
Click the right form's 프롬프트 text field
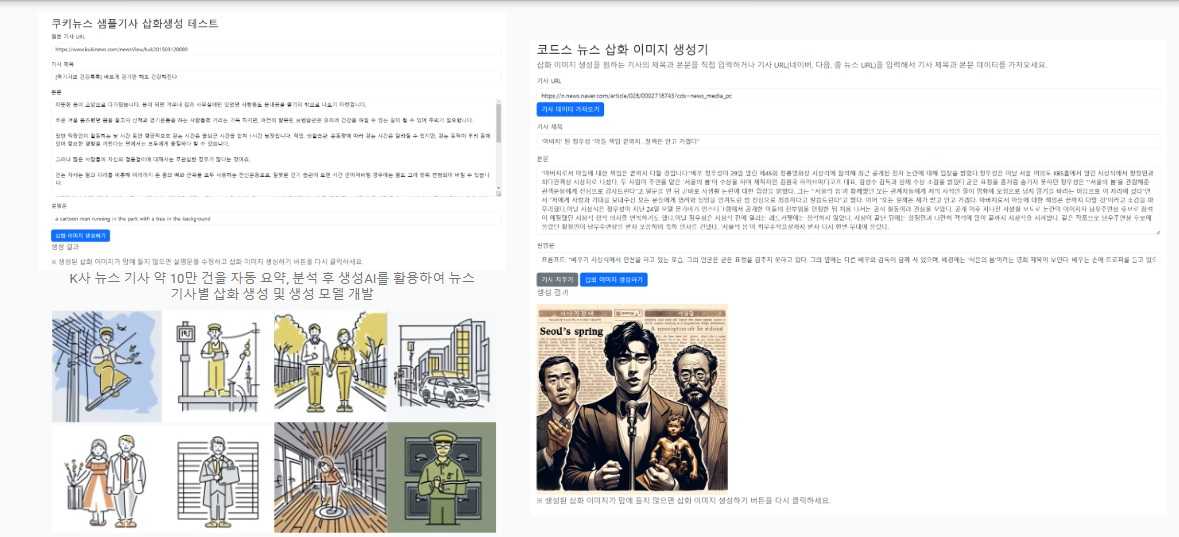(849, 259)
